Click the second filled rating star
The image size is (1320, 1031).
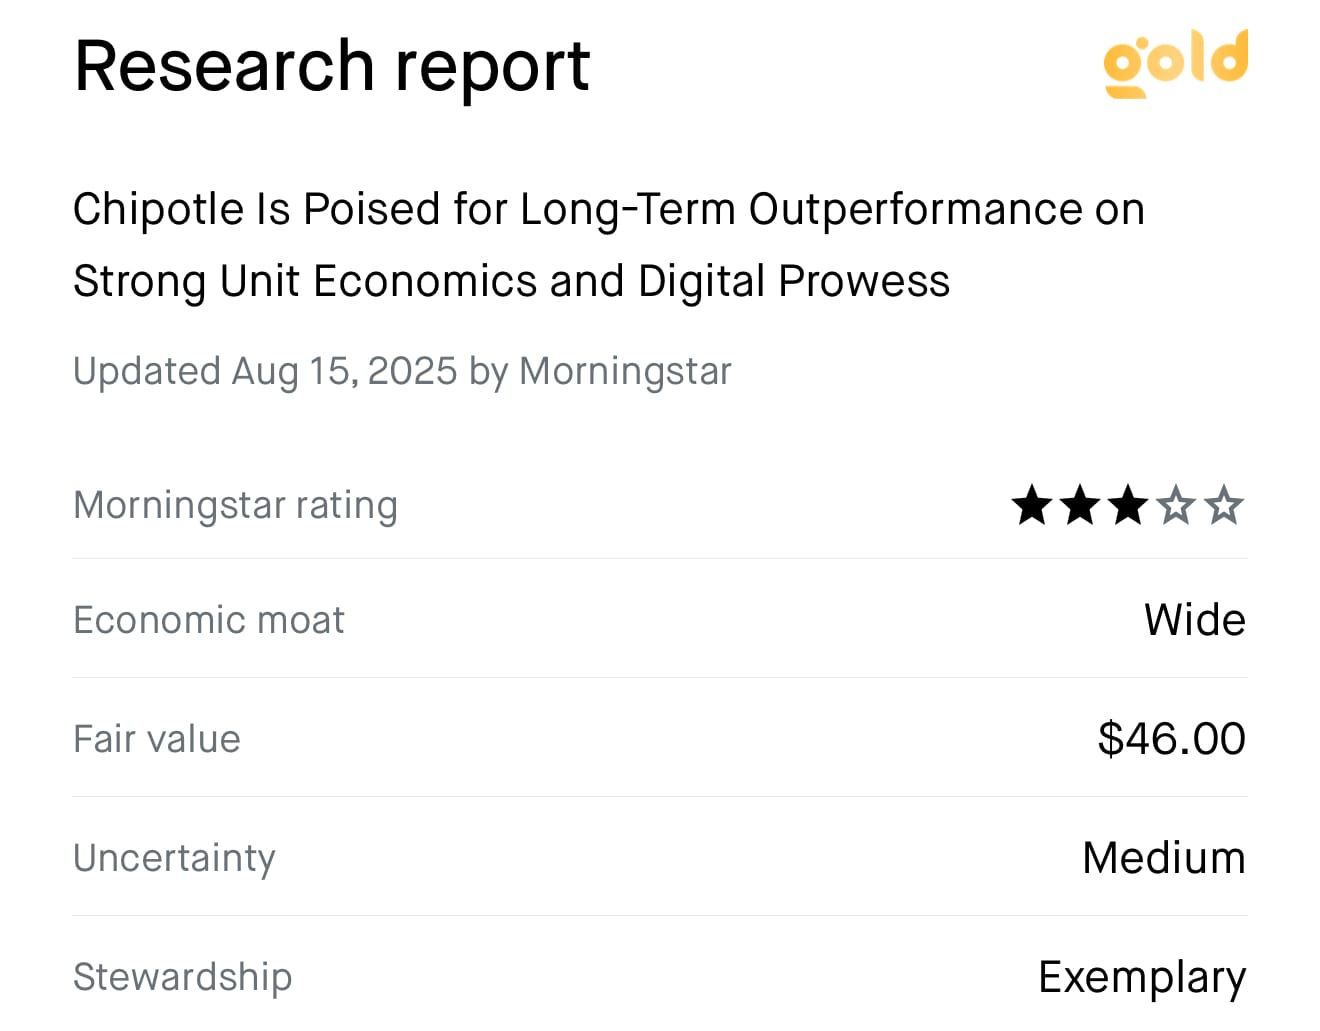click(x=1080, y=505)
